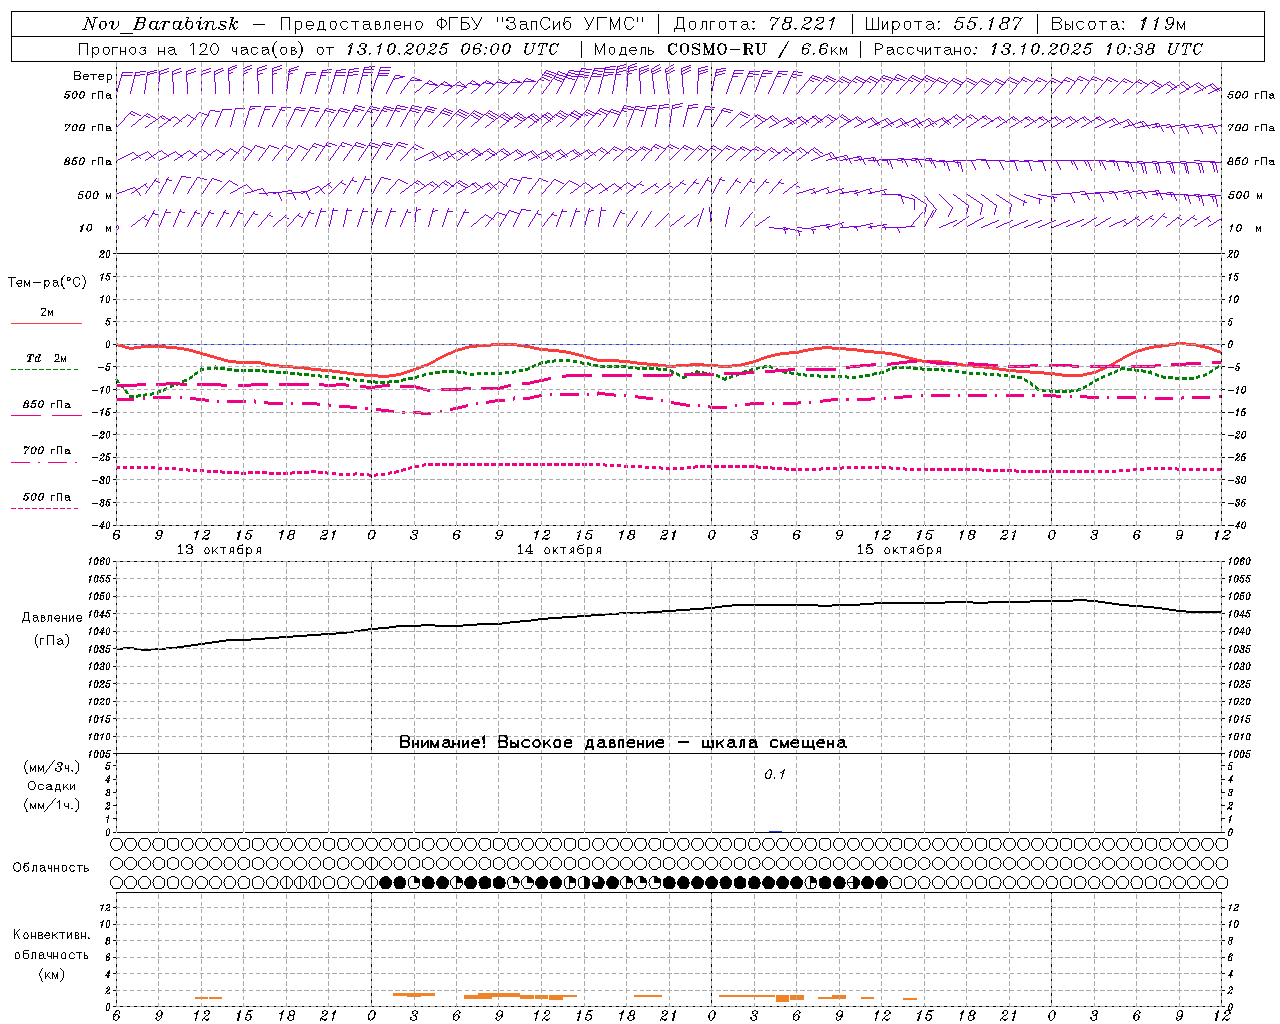Click the 500 гПа temperature legend entry
This screenshot has width=1280, height=1024.
pyautogui.click(x=47, y=497)
